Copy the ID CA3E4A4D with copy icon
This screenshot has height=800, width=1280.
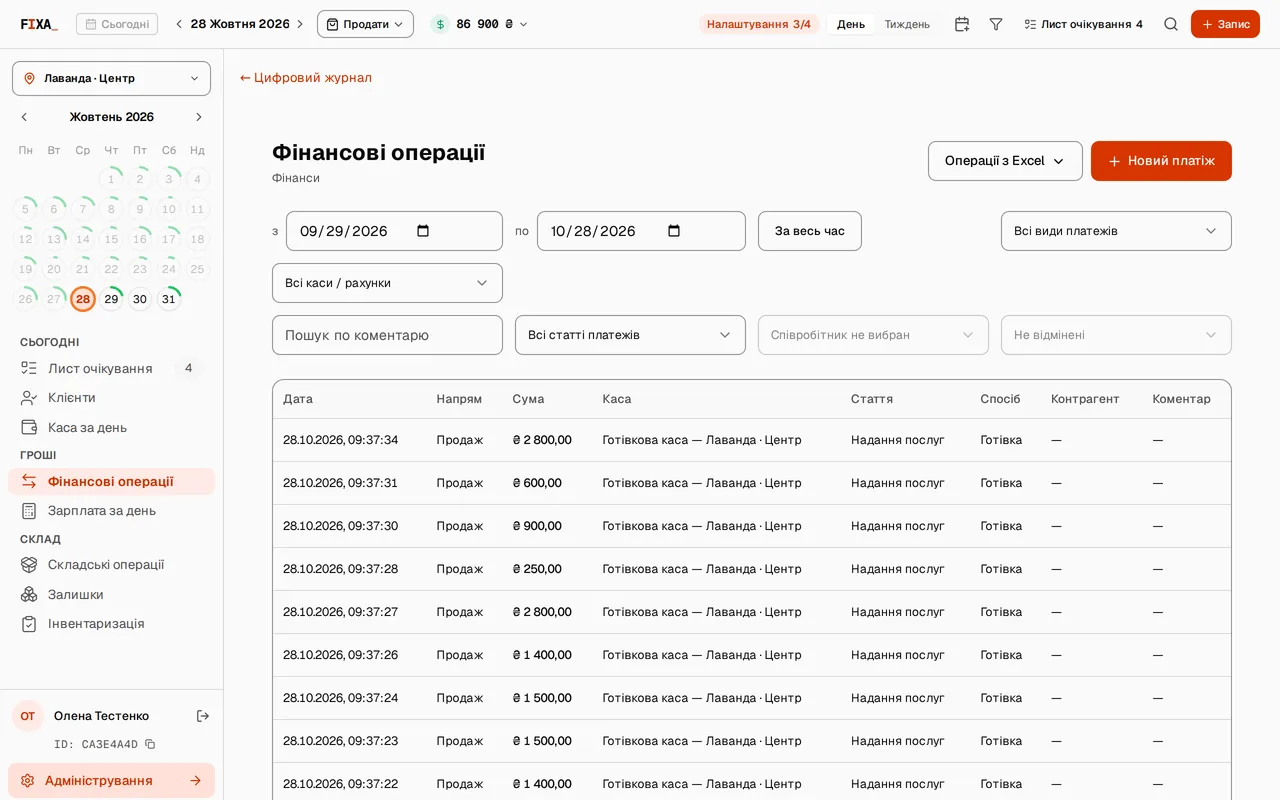coord(150,744)
